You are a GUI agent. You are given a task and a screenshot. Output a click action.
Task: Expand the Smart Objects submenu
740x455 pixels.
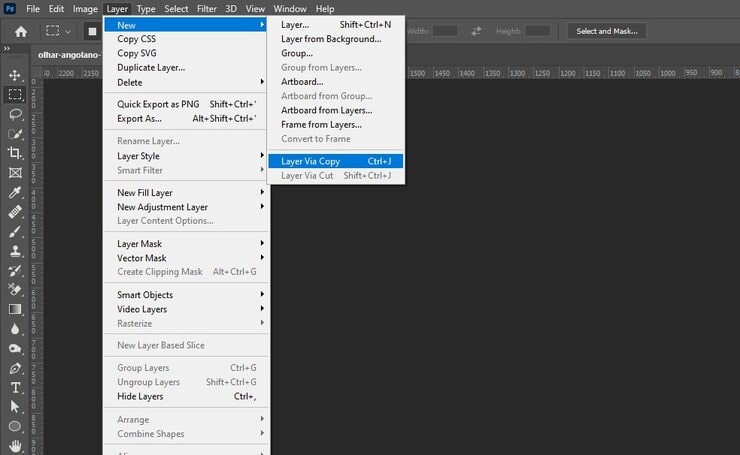point(186,295)
